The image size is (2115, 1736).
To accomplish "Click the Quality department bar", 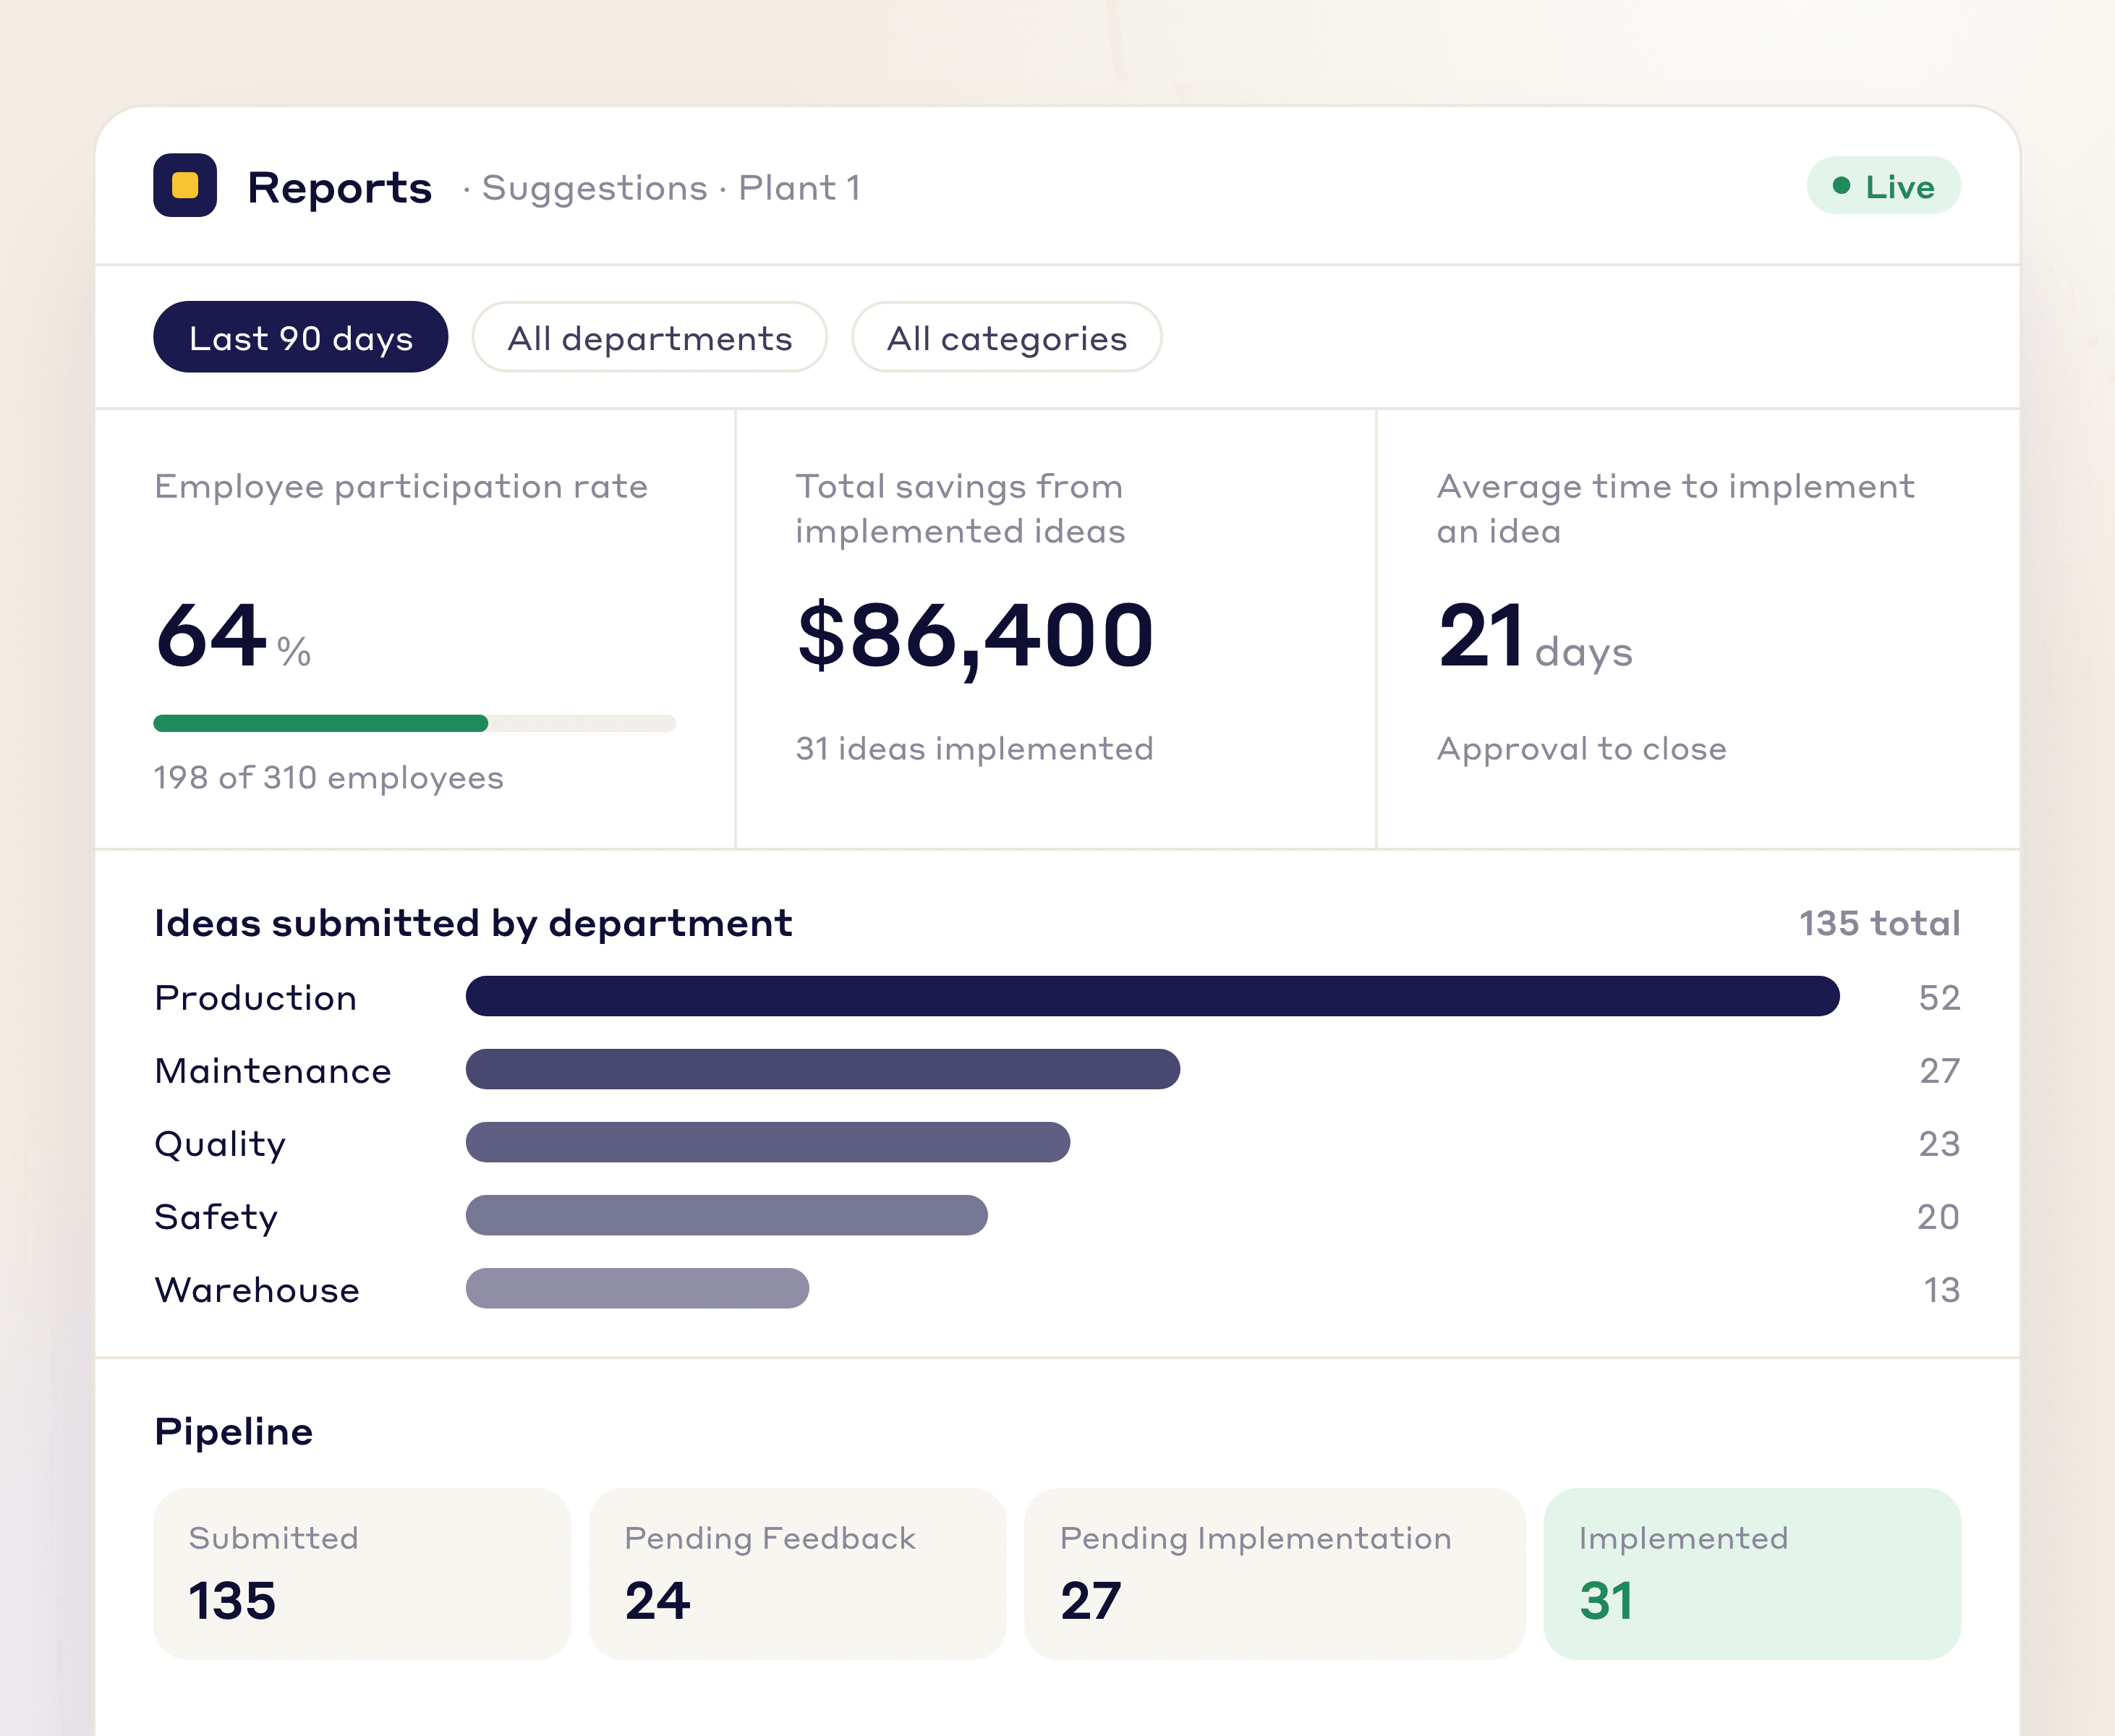I will (x=768, y=1142).
